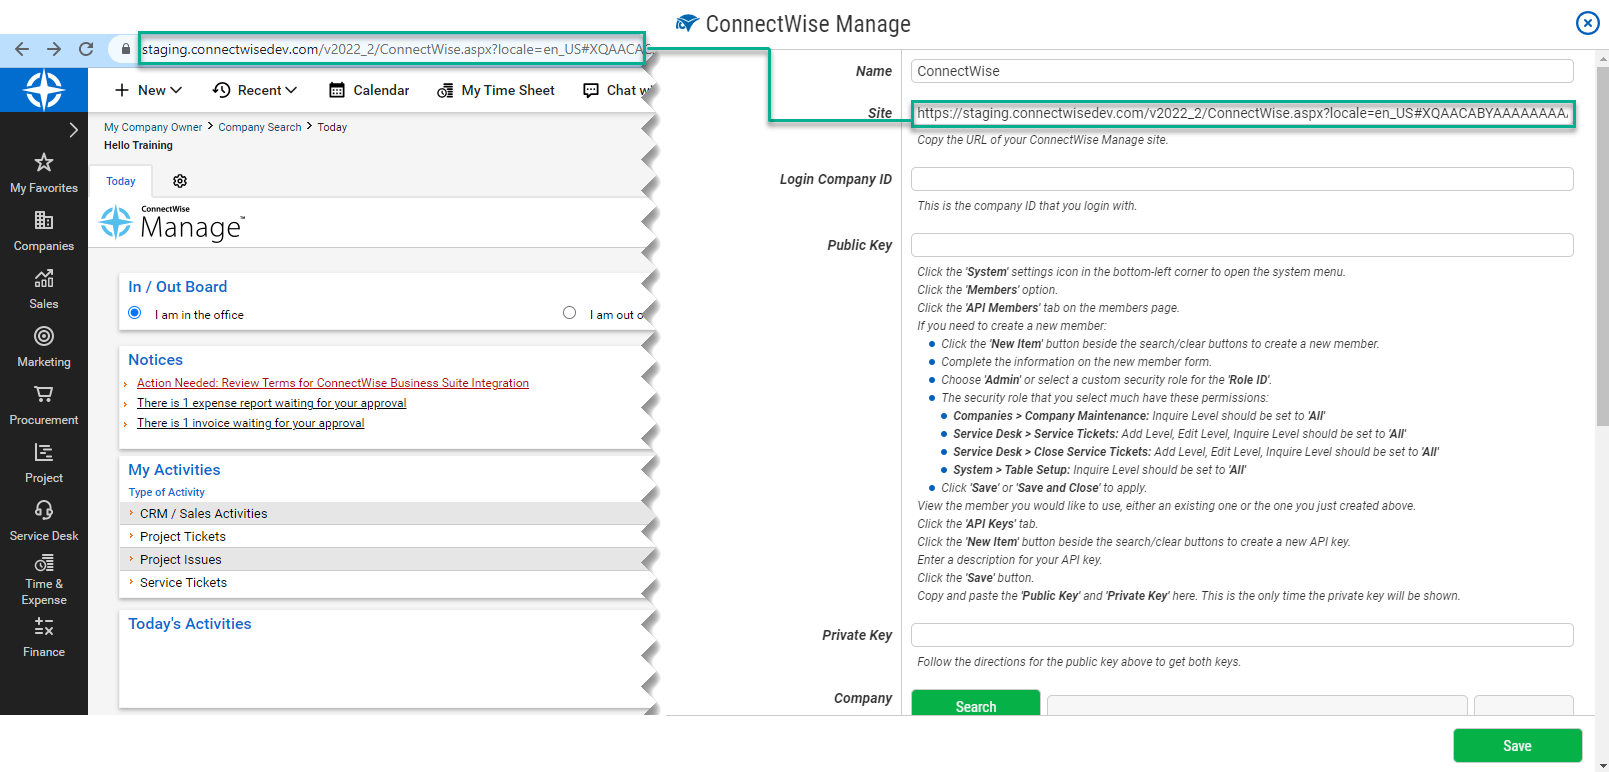Click the Public Key input field

coord(1242,245)
